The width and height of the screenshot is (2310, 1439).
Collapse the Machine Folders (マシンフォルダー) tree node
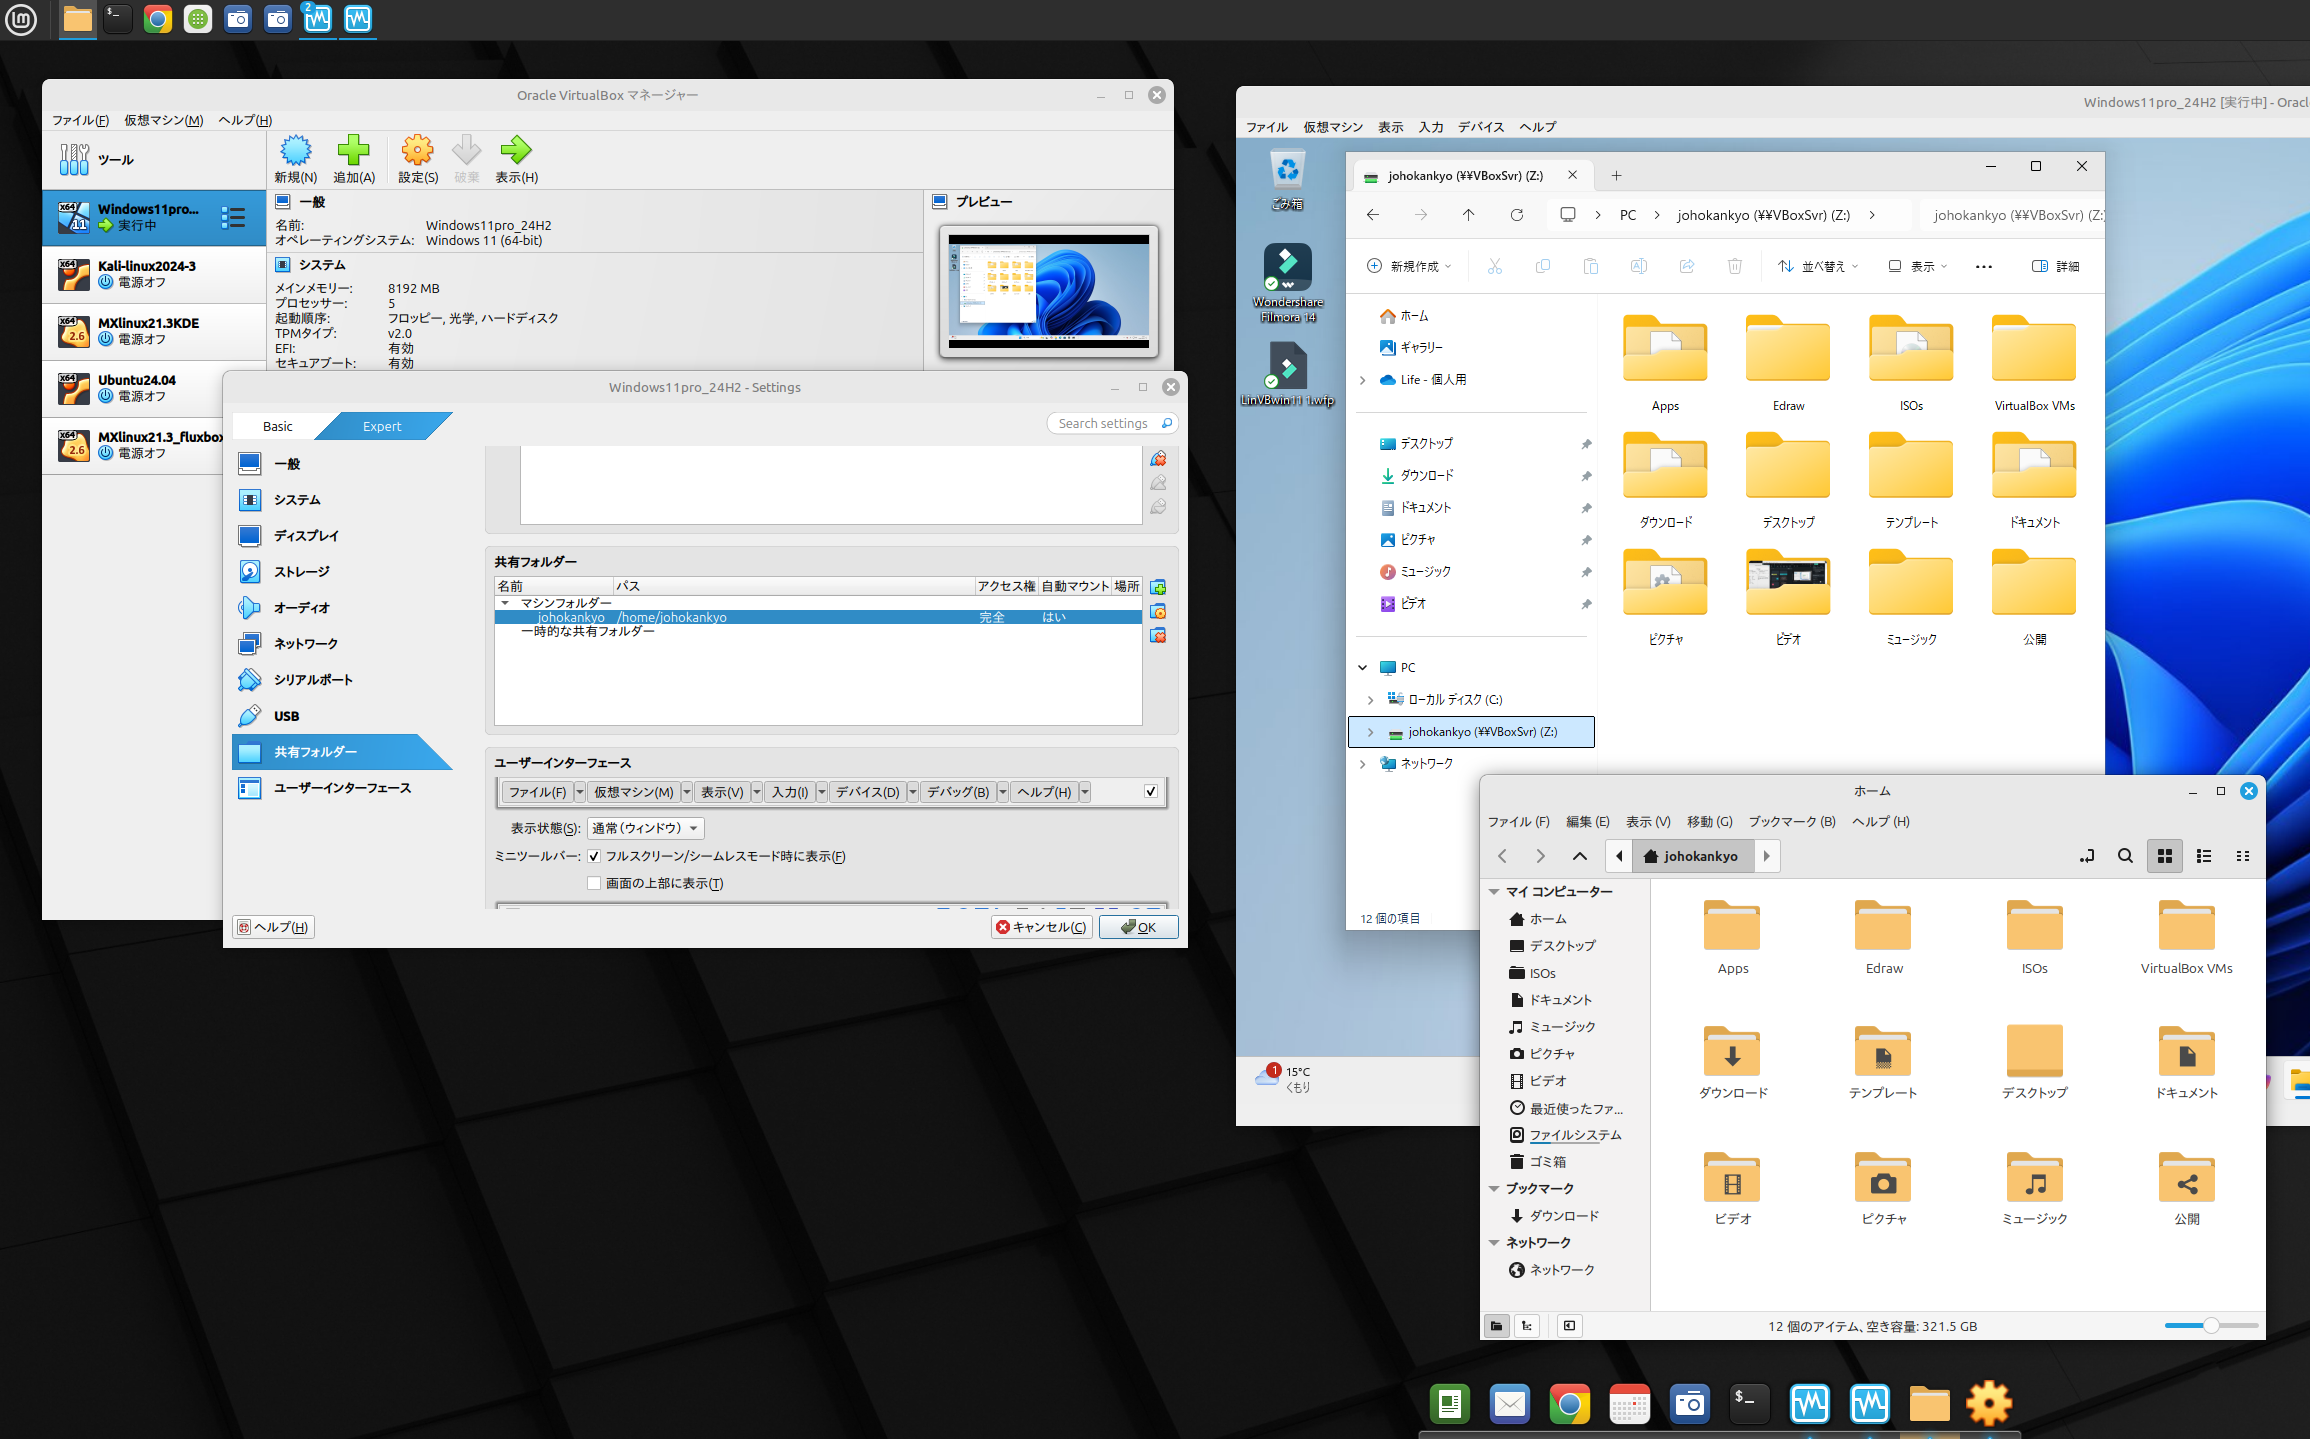(505, 603)
